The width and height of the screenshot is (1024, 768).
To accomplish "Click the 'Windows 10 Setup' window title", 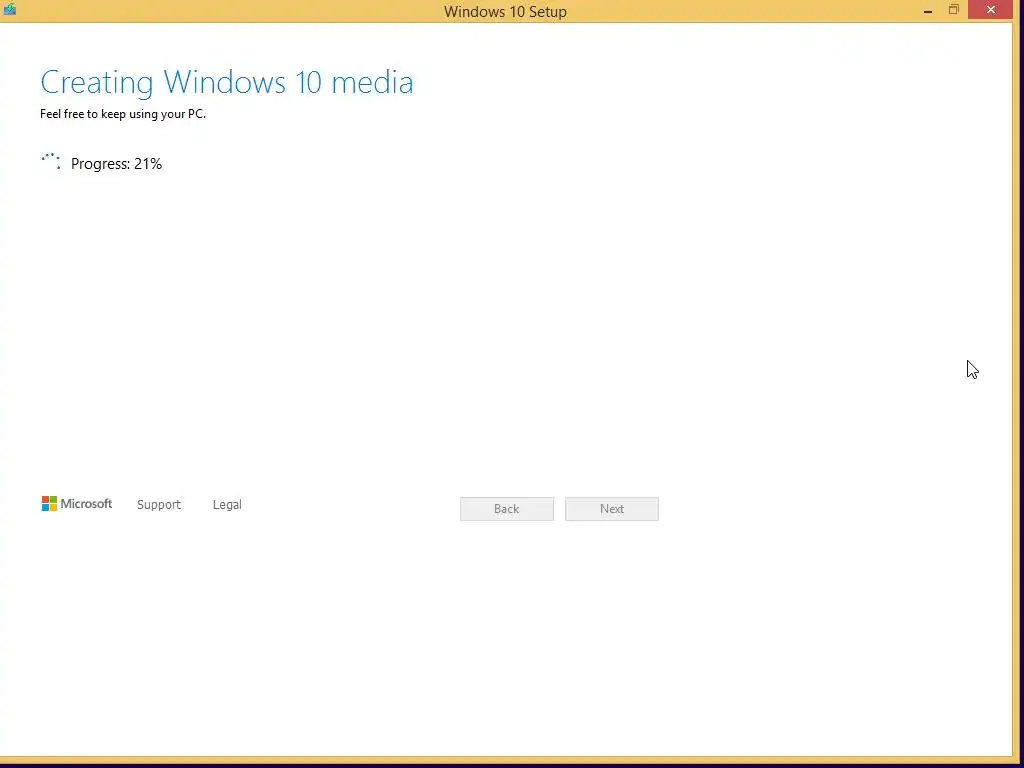I will pos(505,12).
